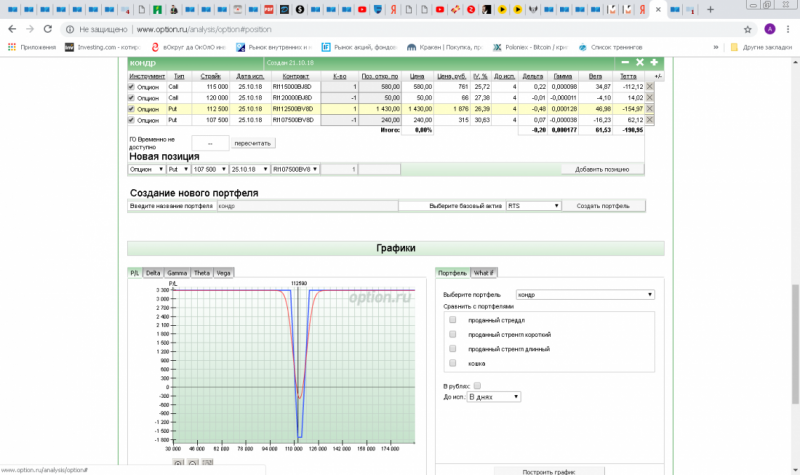Tick the 'В рублях' checkbox
Image resolution: width=800 pixels, height=475 pixels.
tap(478, 385)
